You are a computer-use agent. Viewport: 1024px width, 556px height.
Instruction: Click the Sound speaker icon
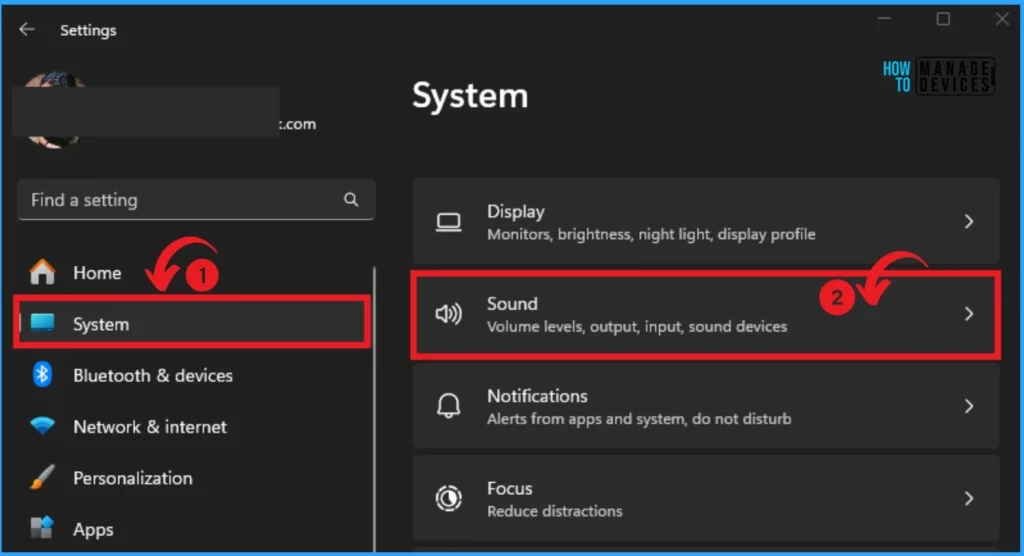click(x=449, y=314)
